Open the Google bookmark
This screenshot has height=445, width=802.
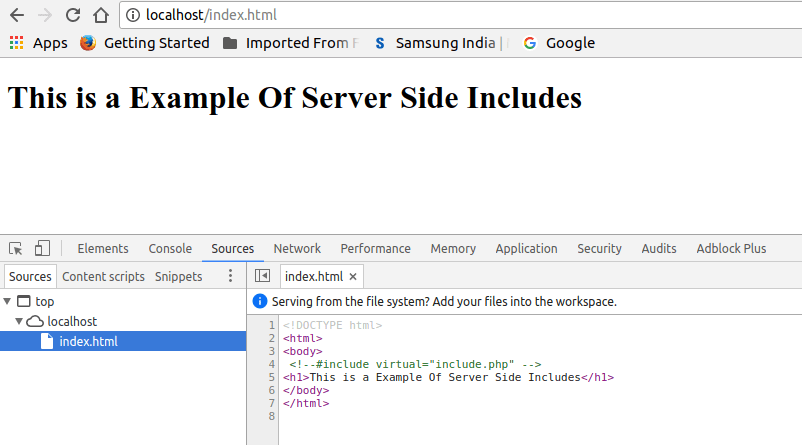570,43
